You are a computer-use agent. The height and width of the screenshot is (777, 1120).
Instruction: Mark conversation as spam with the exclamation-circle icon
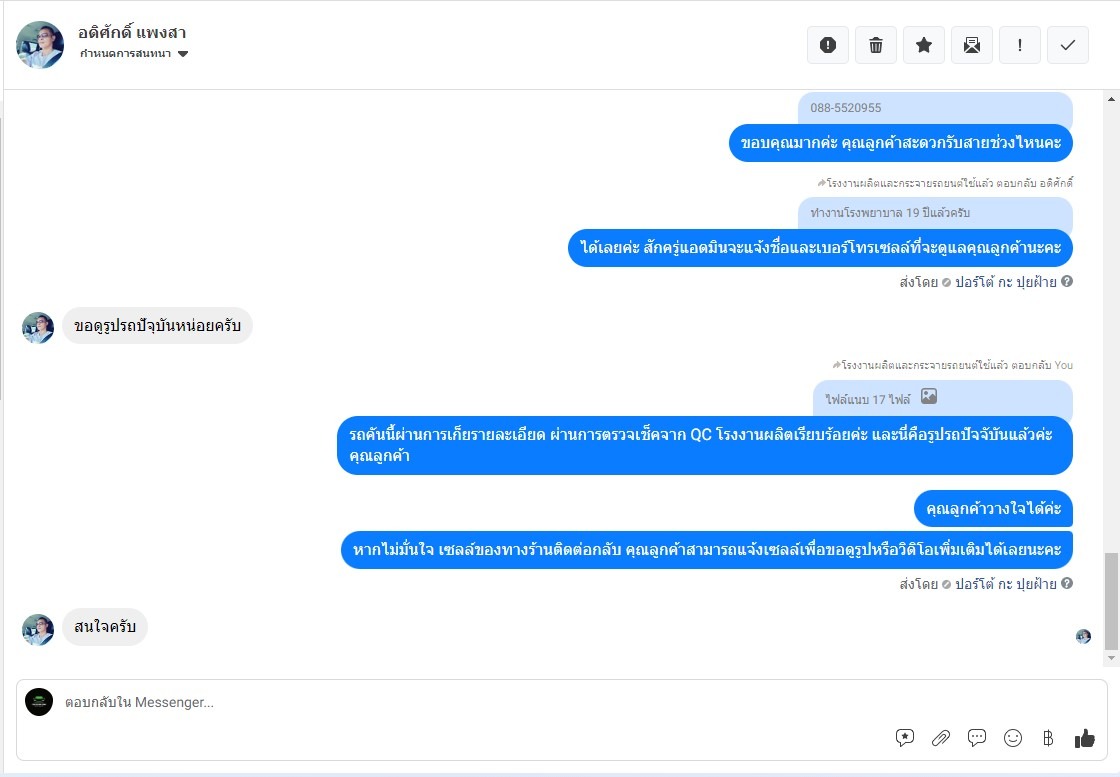click(x=827, y=45)
